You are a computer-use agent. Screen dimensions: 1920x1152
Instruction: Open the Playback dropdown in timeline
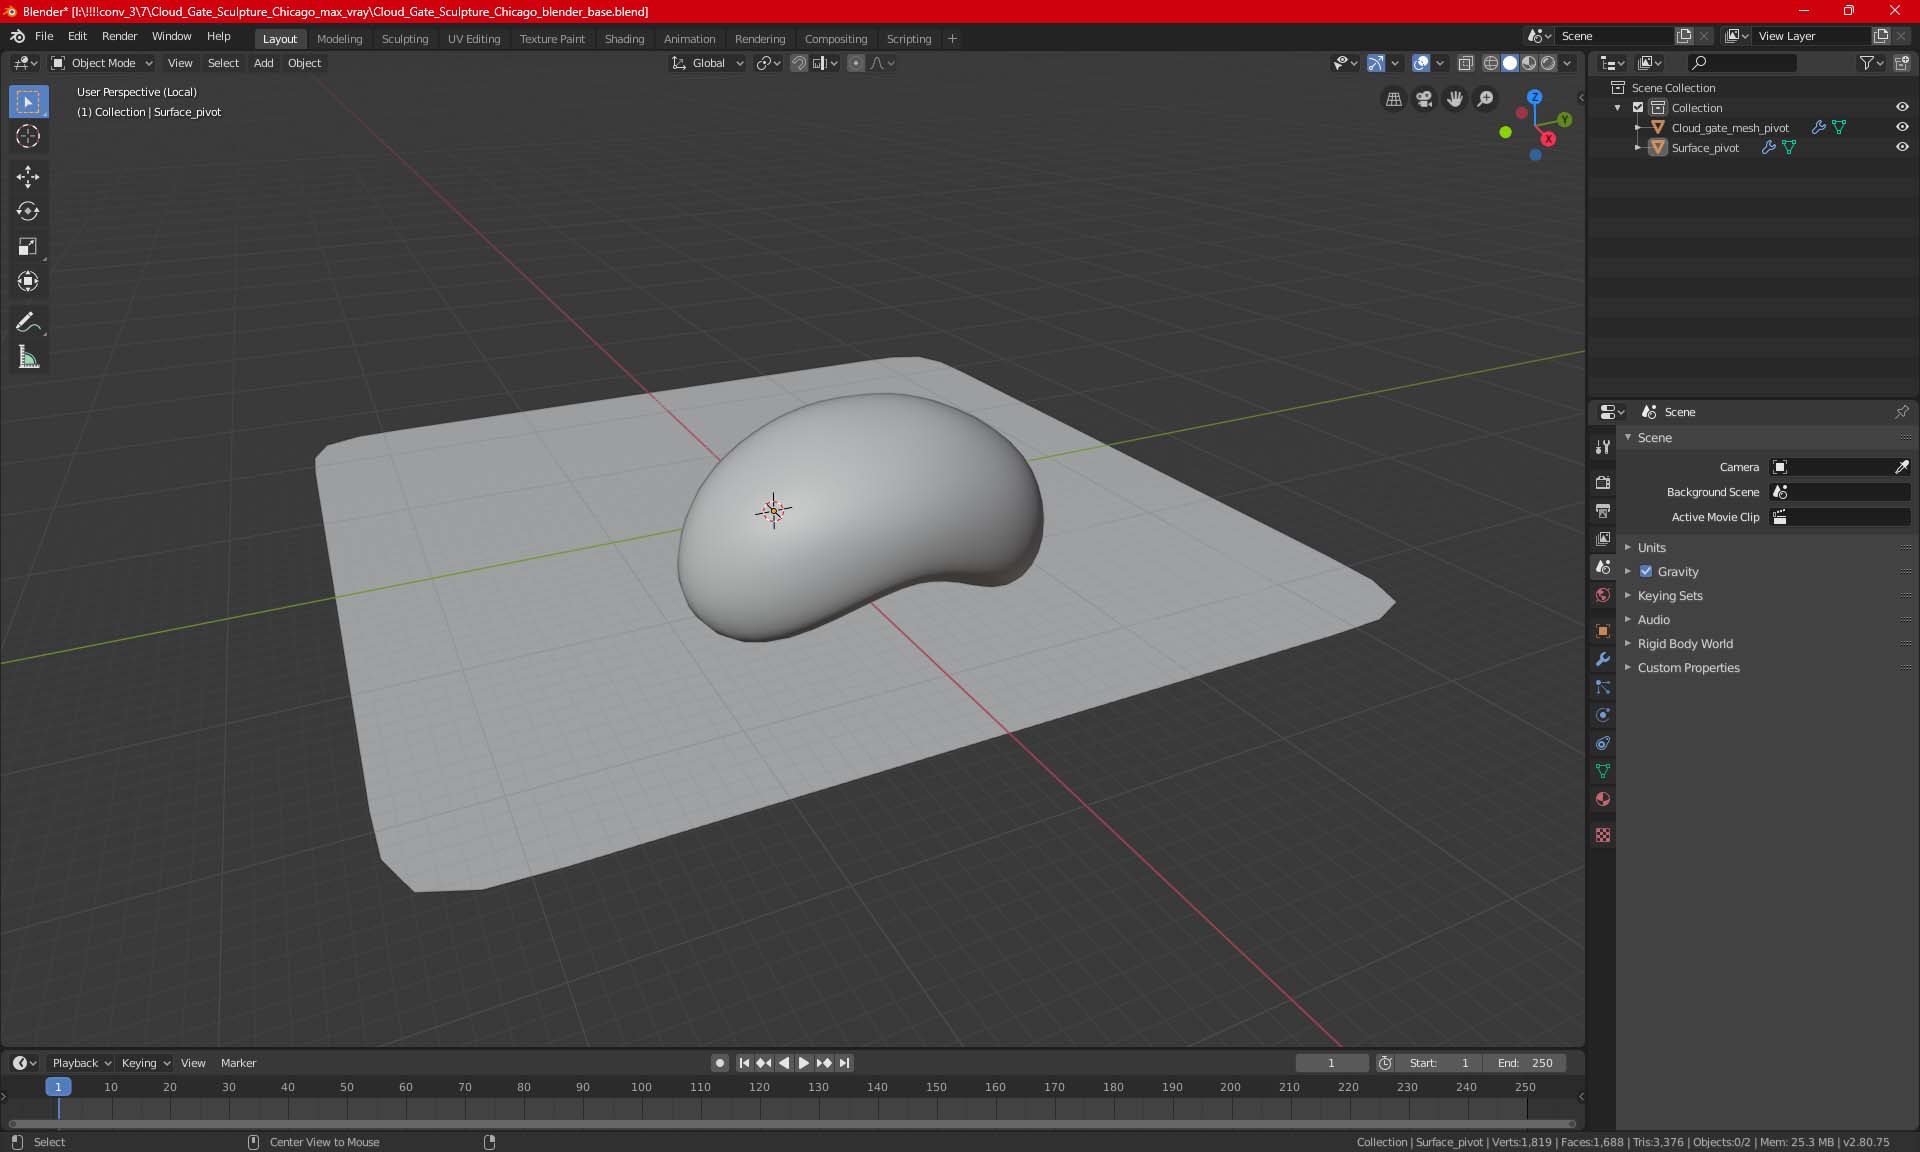pos(81,1063)
